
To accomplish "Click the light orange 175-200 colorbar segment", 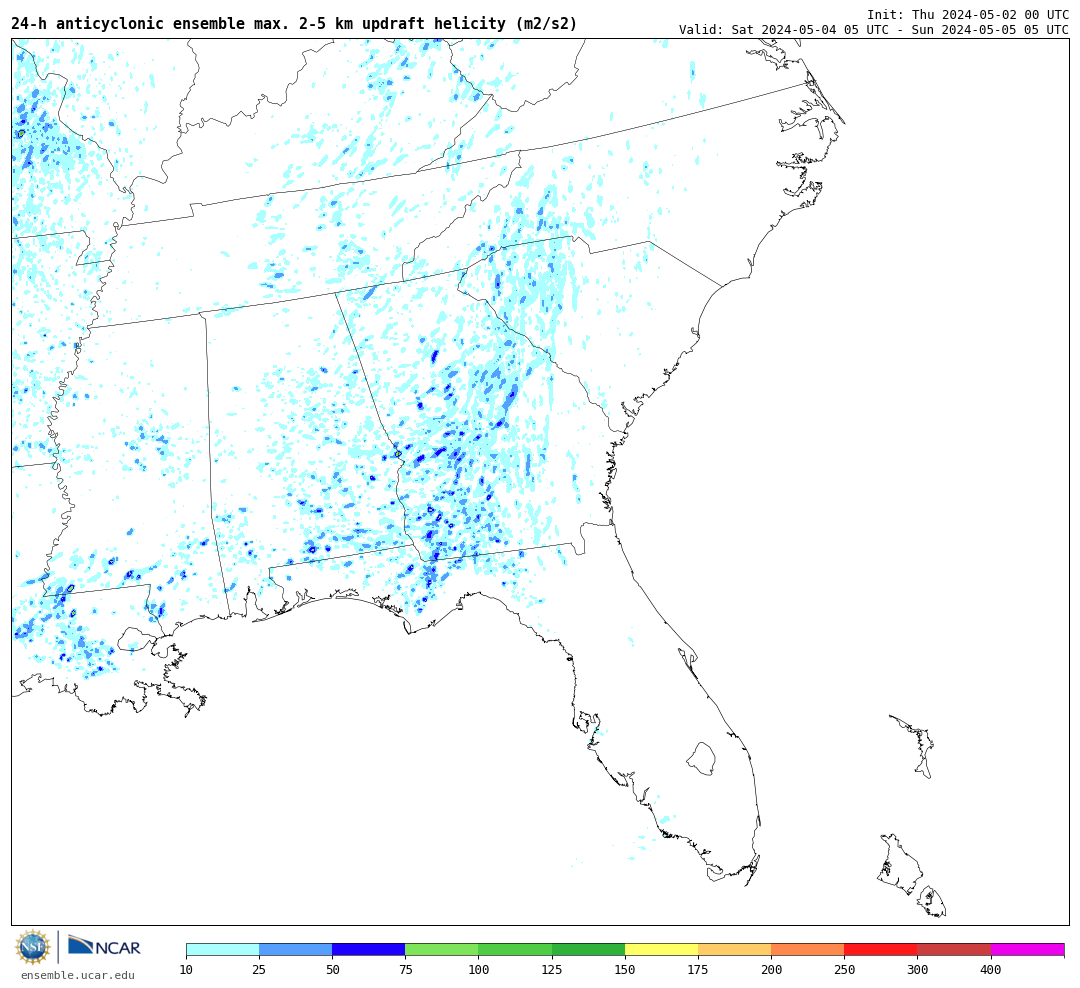I will coord(734,949).
